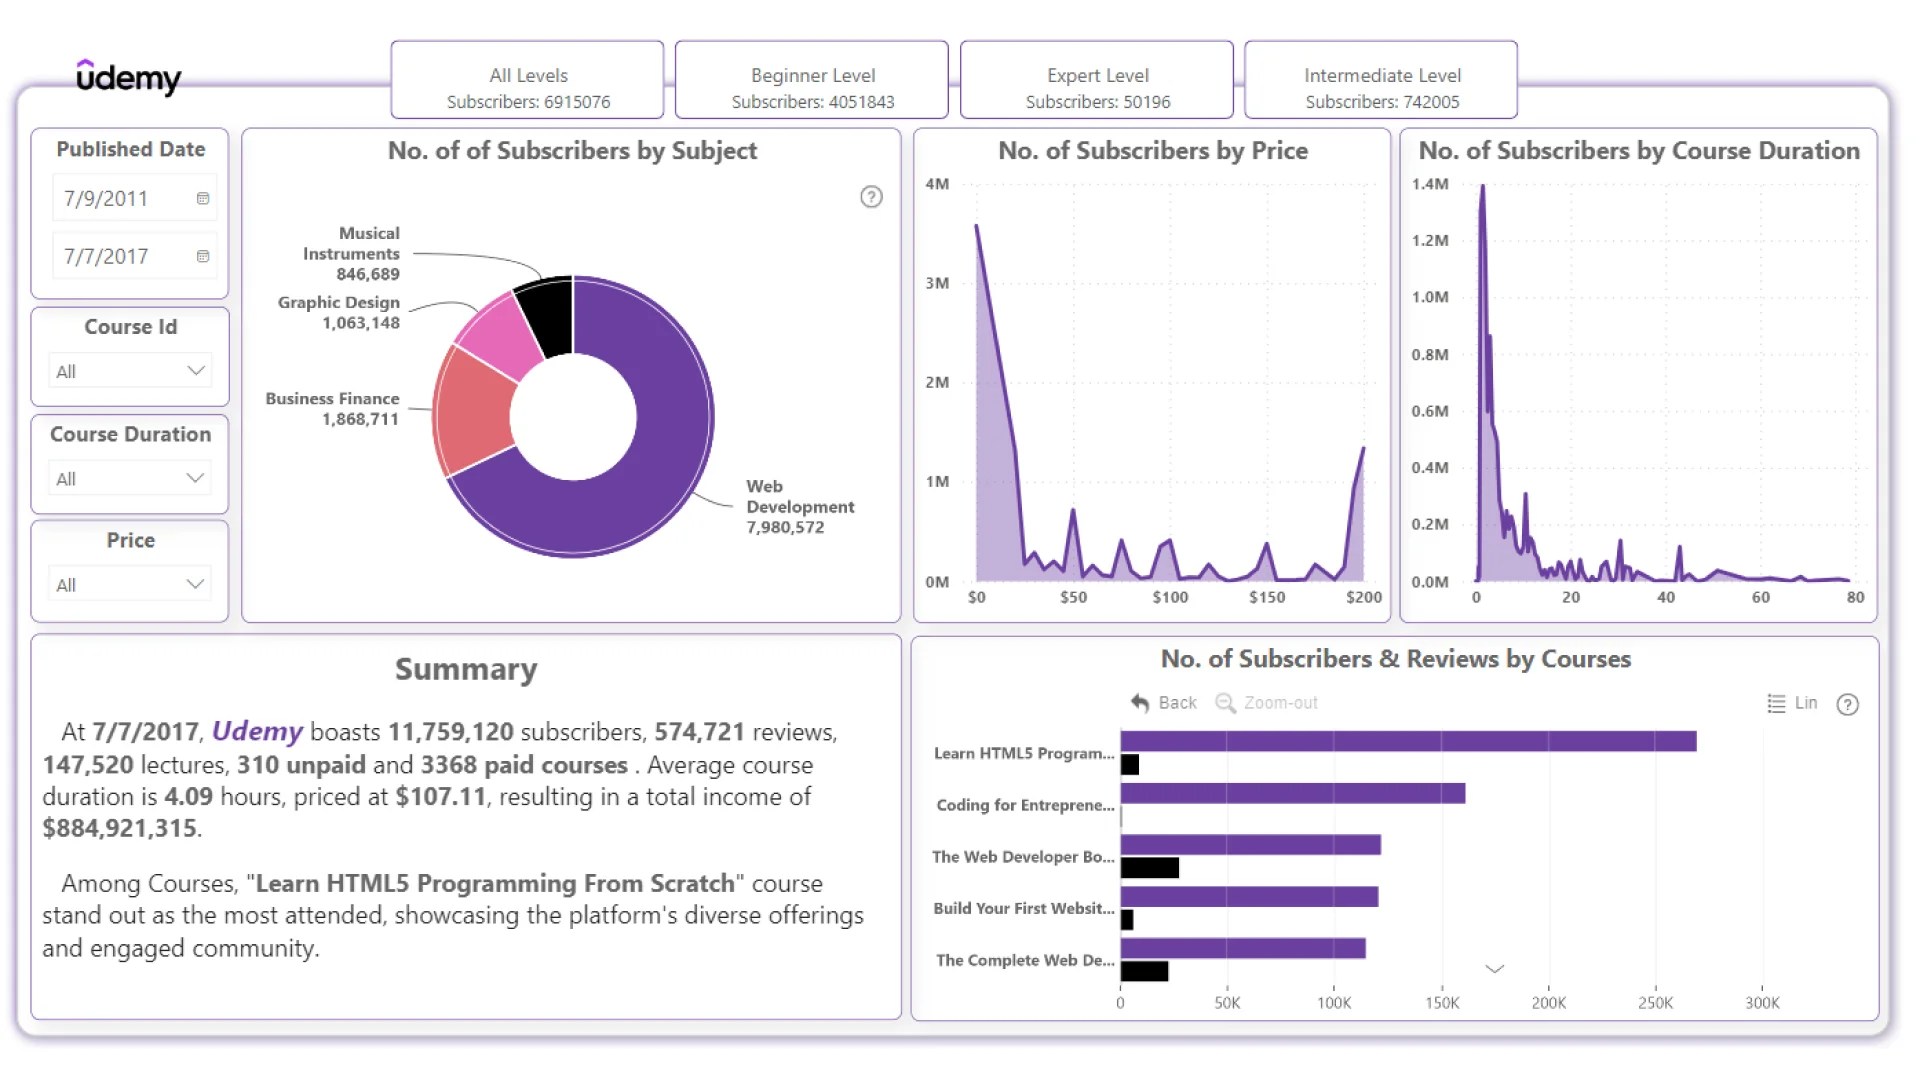This screenshot has width=1920, height=1080.
Task: Edit the start date field 7/9/2011
Action: 132,199
